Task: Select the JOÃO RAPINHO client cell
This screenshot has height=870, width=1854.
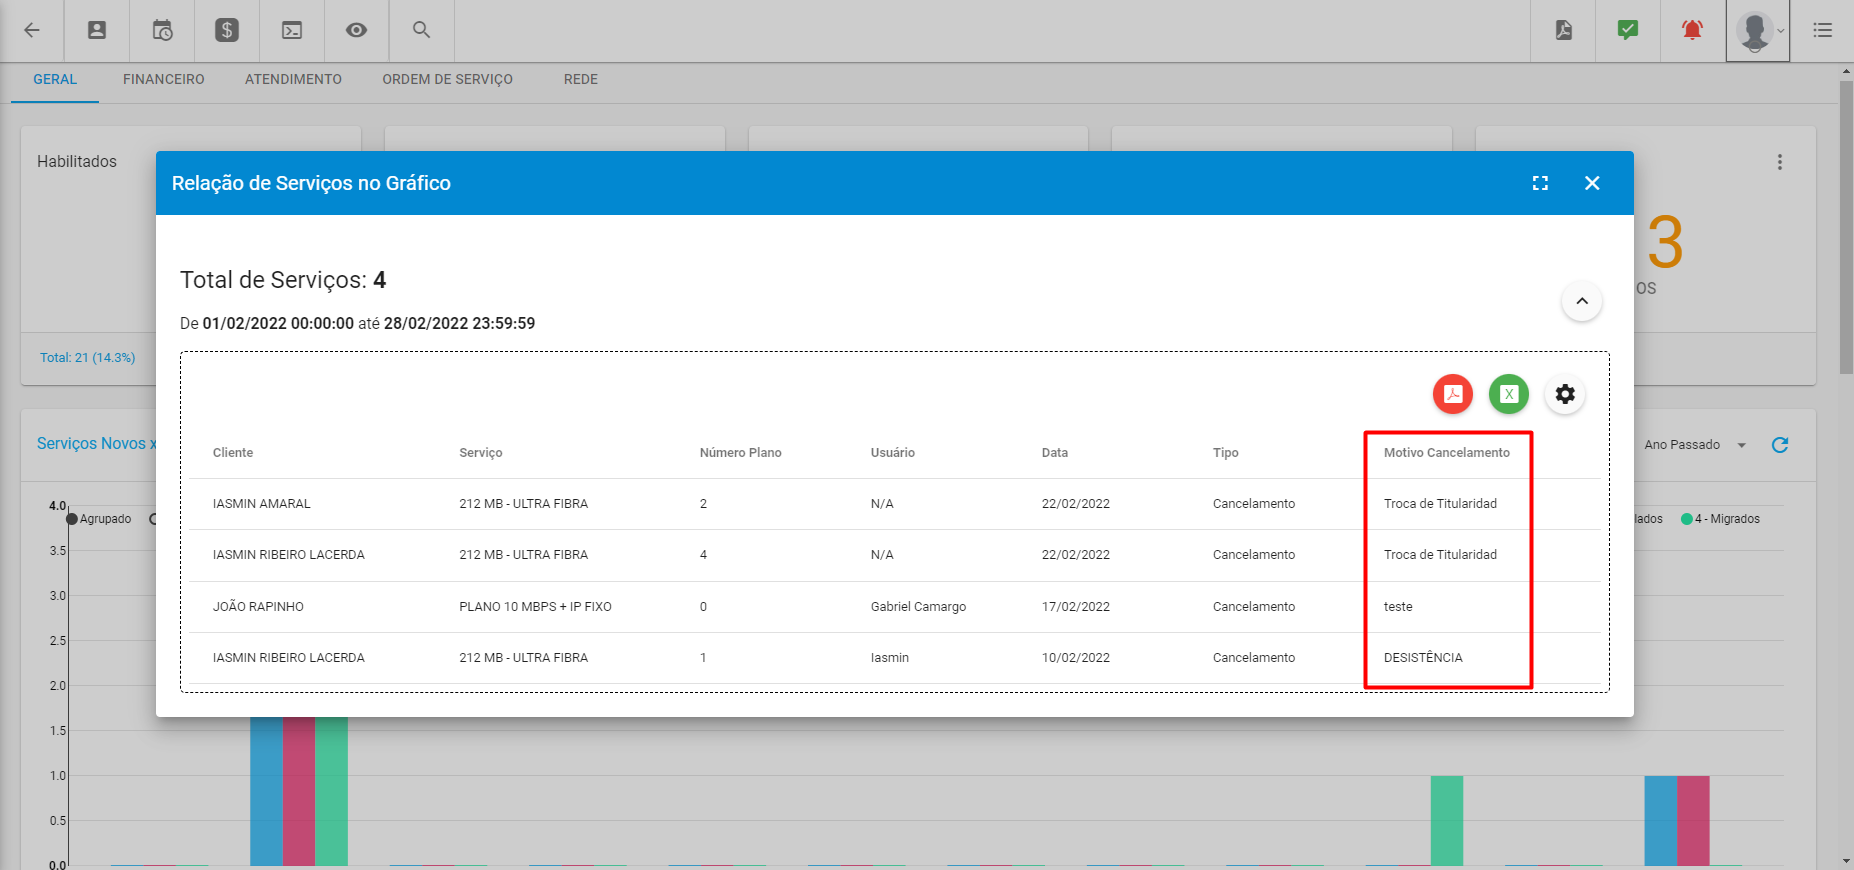Action: 258,607
